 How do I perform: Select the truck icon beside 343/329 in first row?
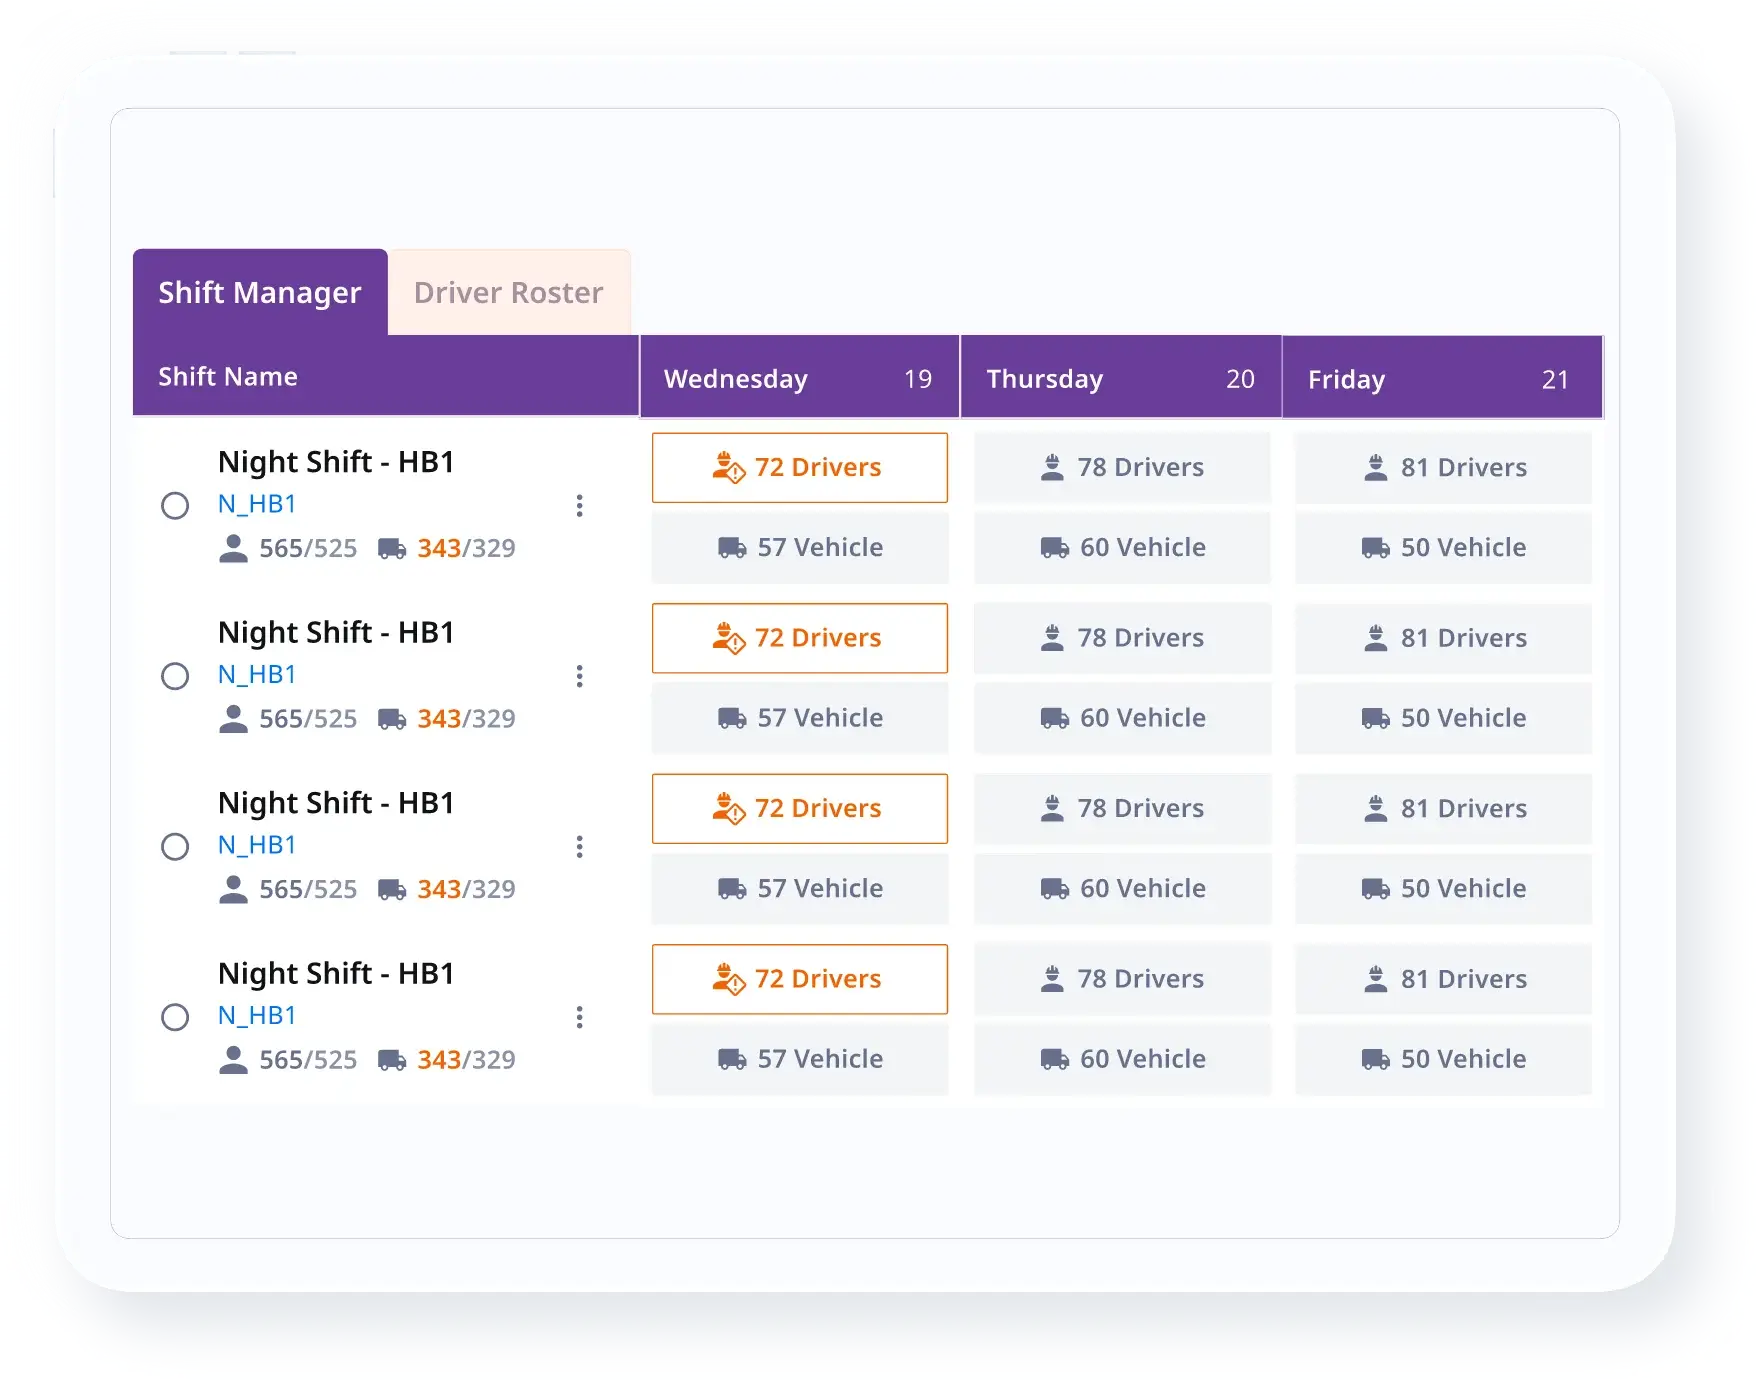pyautogui.click(x=394, y=548)
